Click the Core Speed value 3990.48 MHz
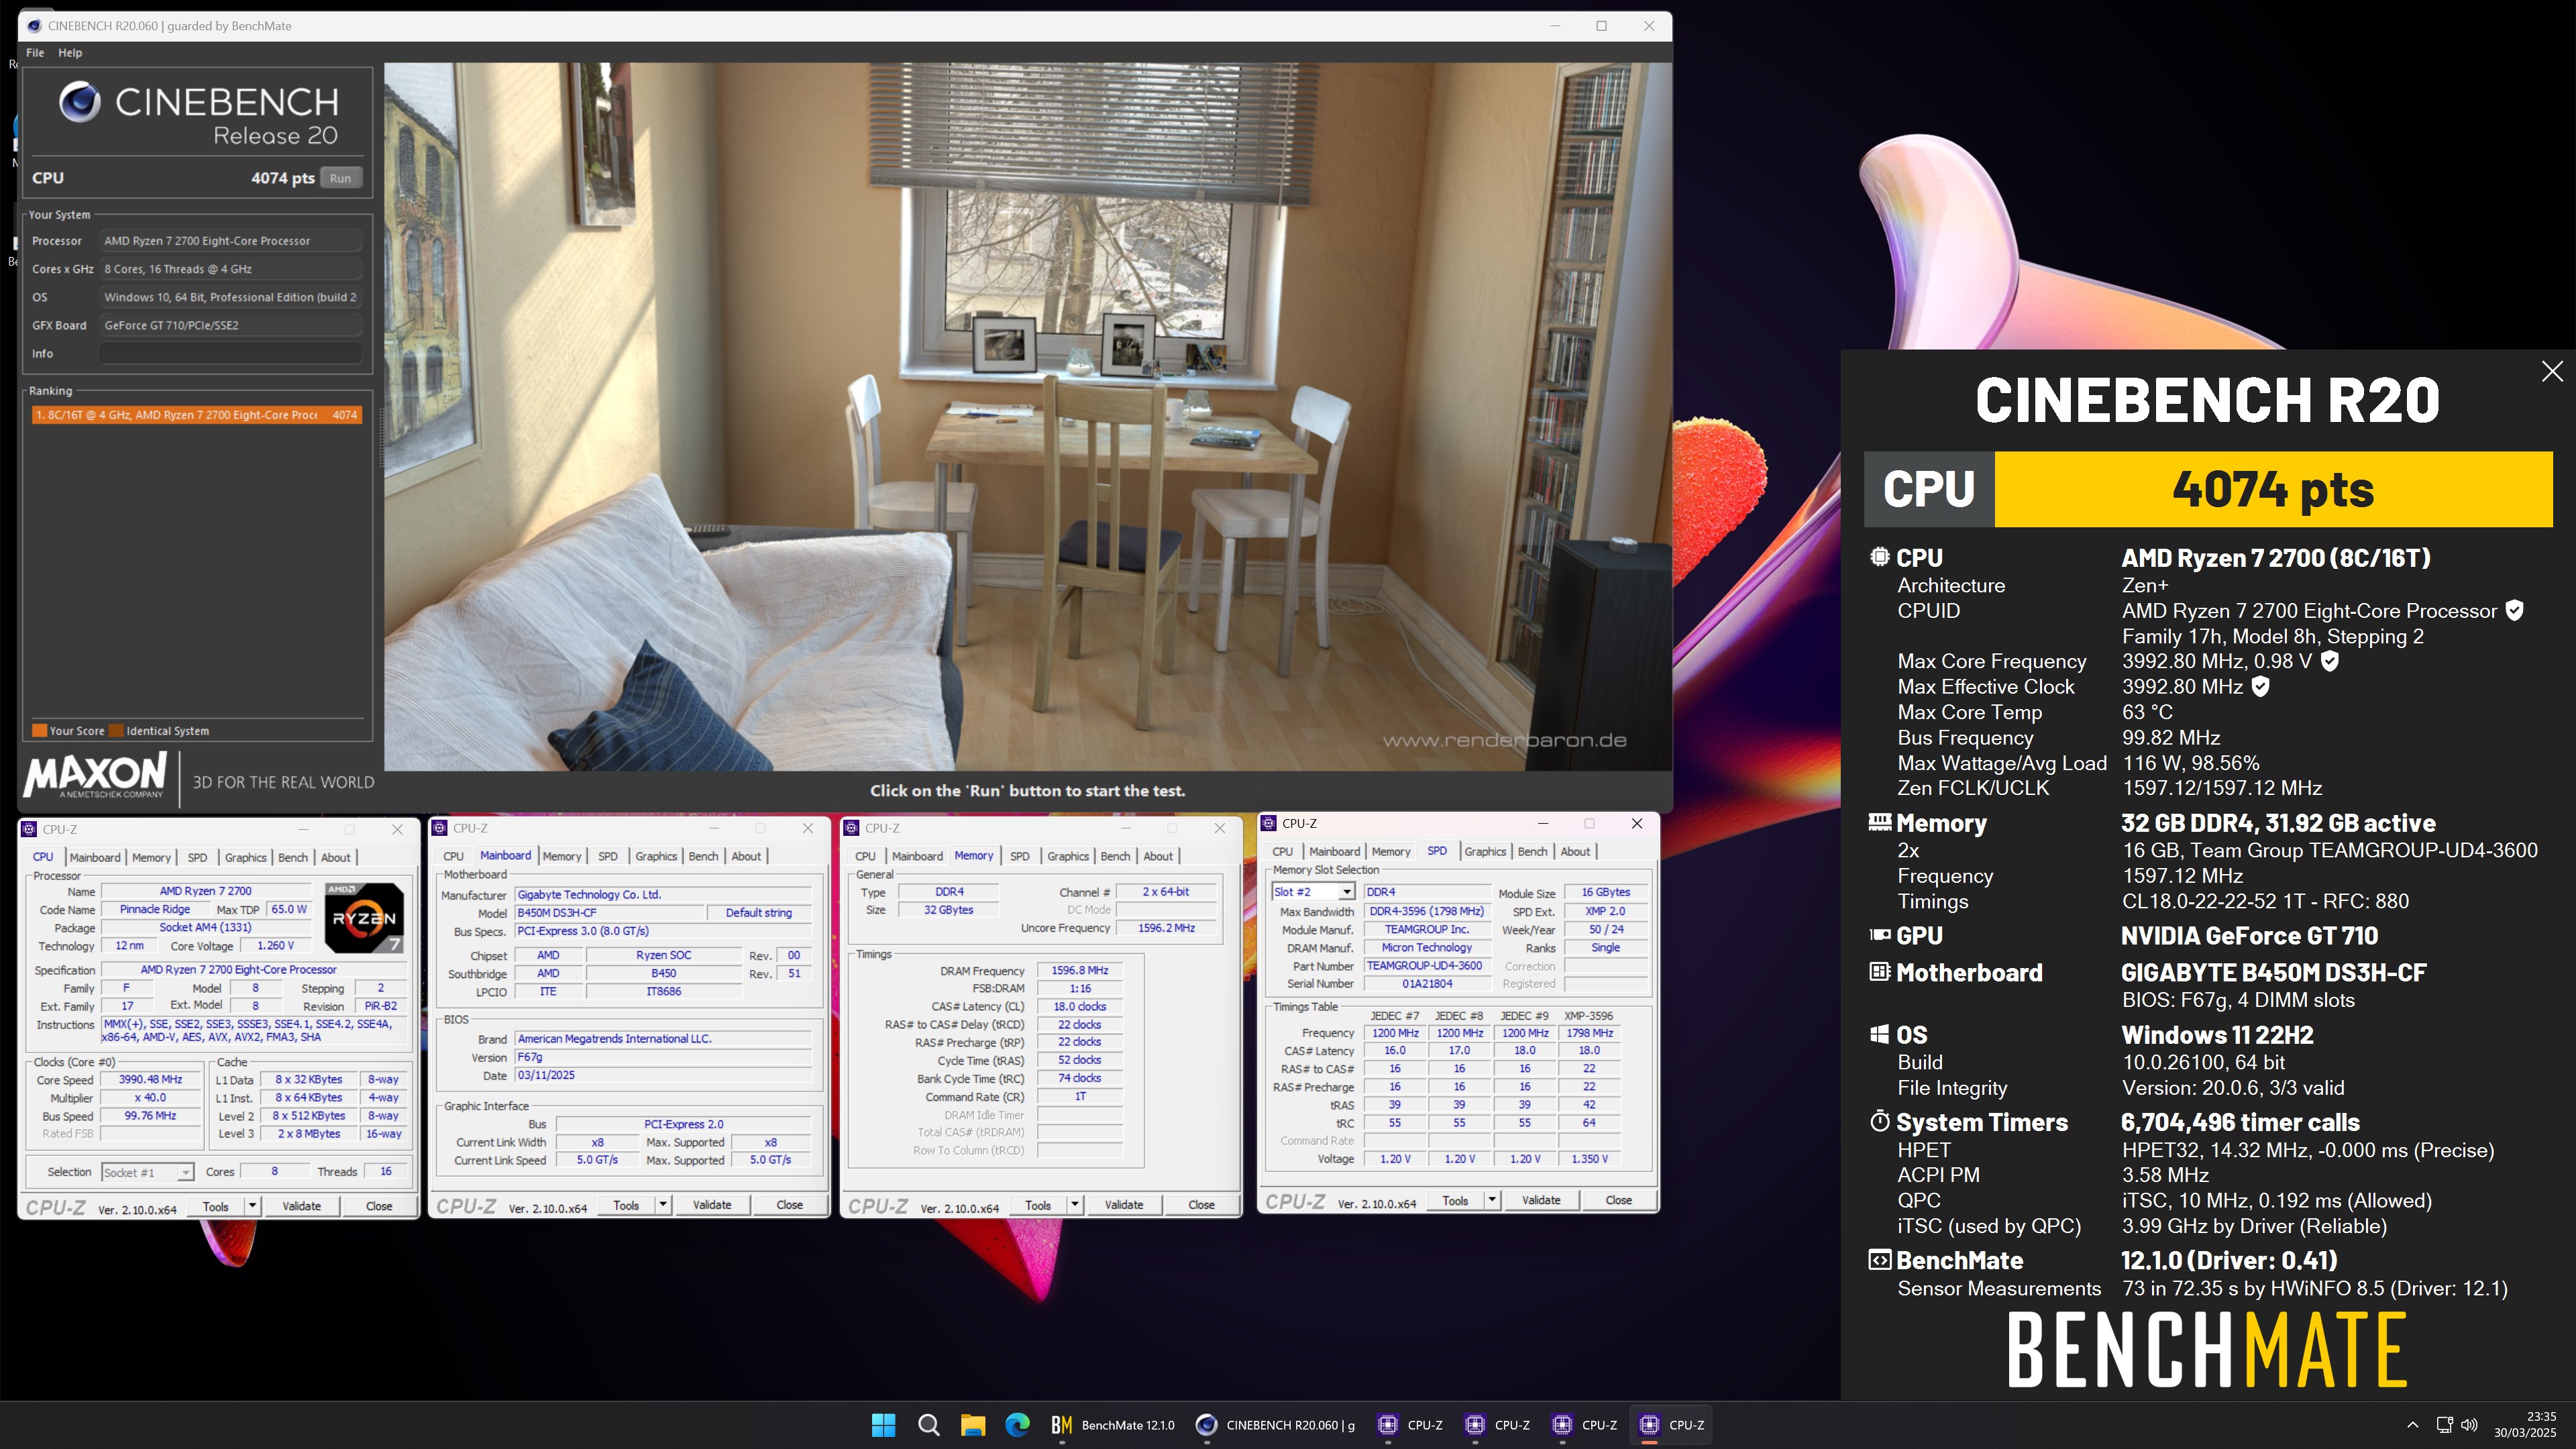The height and width of the screenshot is (1449, 2576). click(x=151, y=1080)
